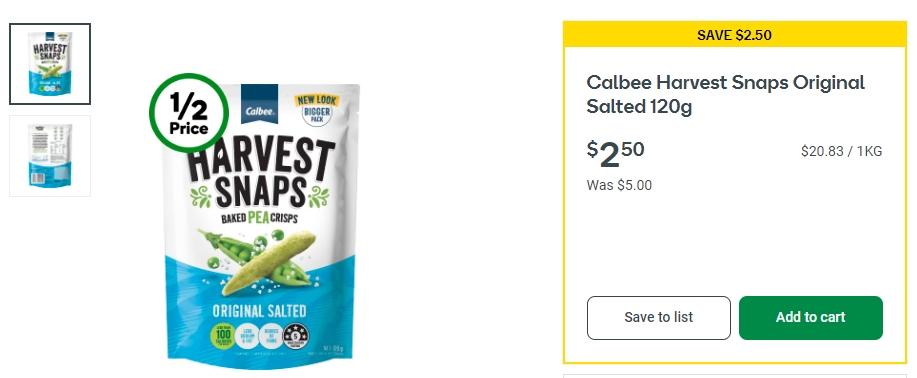Image resolution: width=917 pixels, height=378 pixels.
Task: Click the green half price badge
Action: point(189,113)
